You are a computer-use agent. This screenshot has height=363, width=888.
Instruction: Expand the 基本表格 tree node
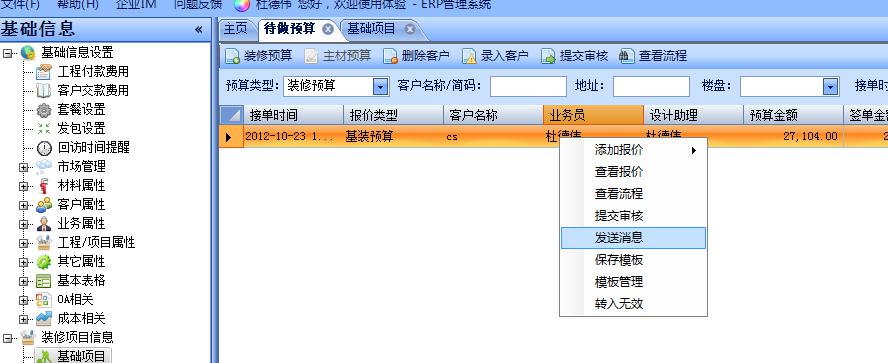point(23,281)
